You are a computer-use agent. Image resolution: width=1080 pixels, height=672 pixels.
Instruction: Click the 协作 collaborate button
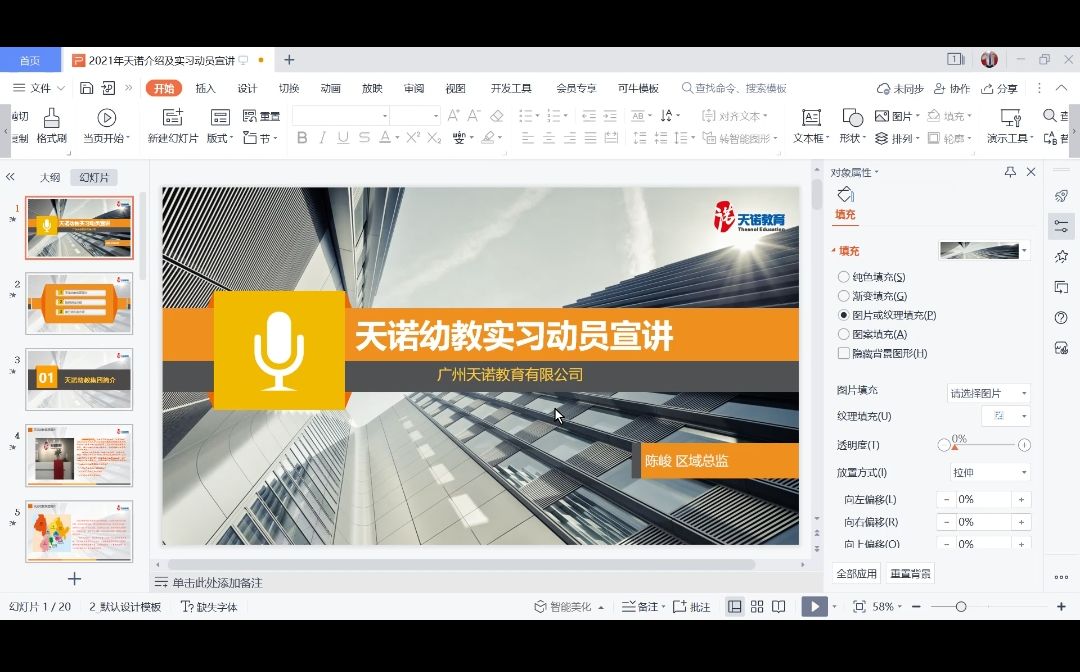click(x=952, y=88)
